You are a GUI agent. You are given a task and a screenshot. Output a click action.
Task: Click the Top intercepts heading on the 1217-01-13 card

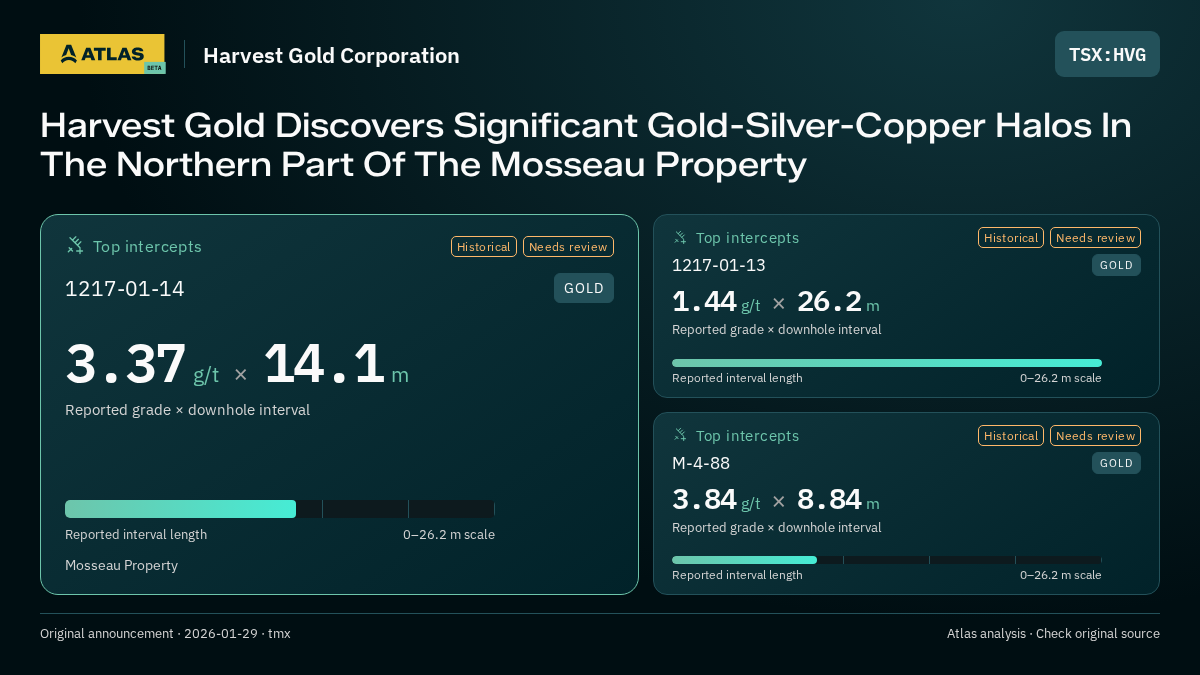[747, 238]
